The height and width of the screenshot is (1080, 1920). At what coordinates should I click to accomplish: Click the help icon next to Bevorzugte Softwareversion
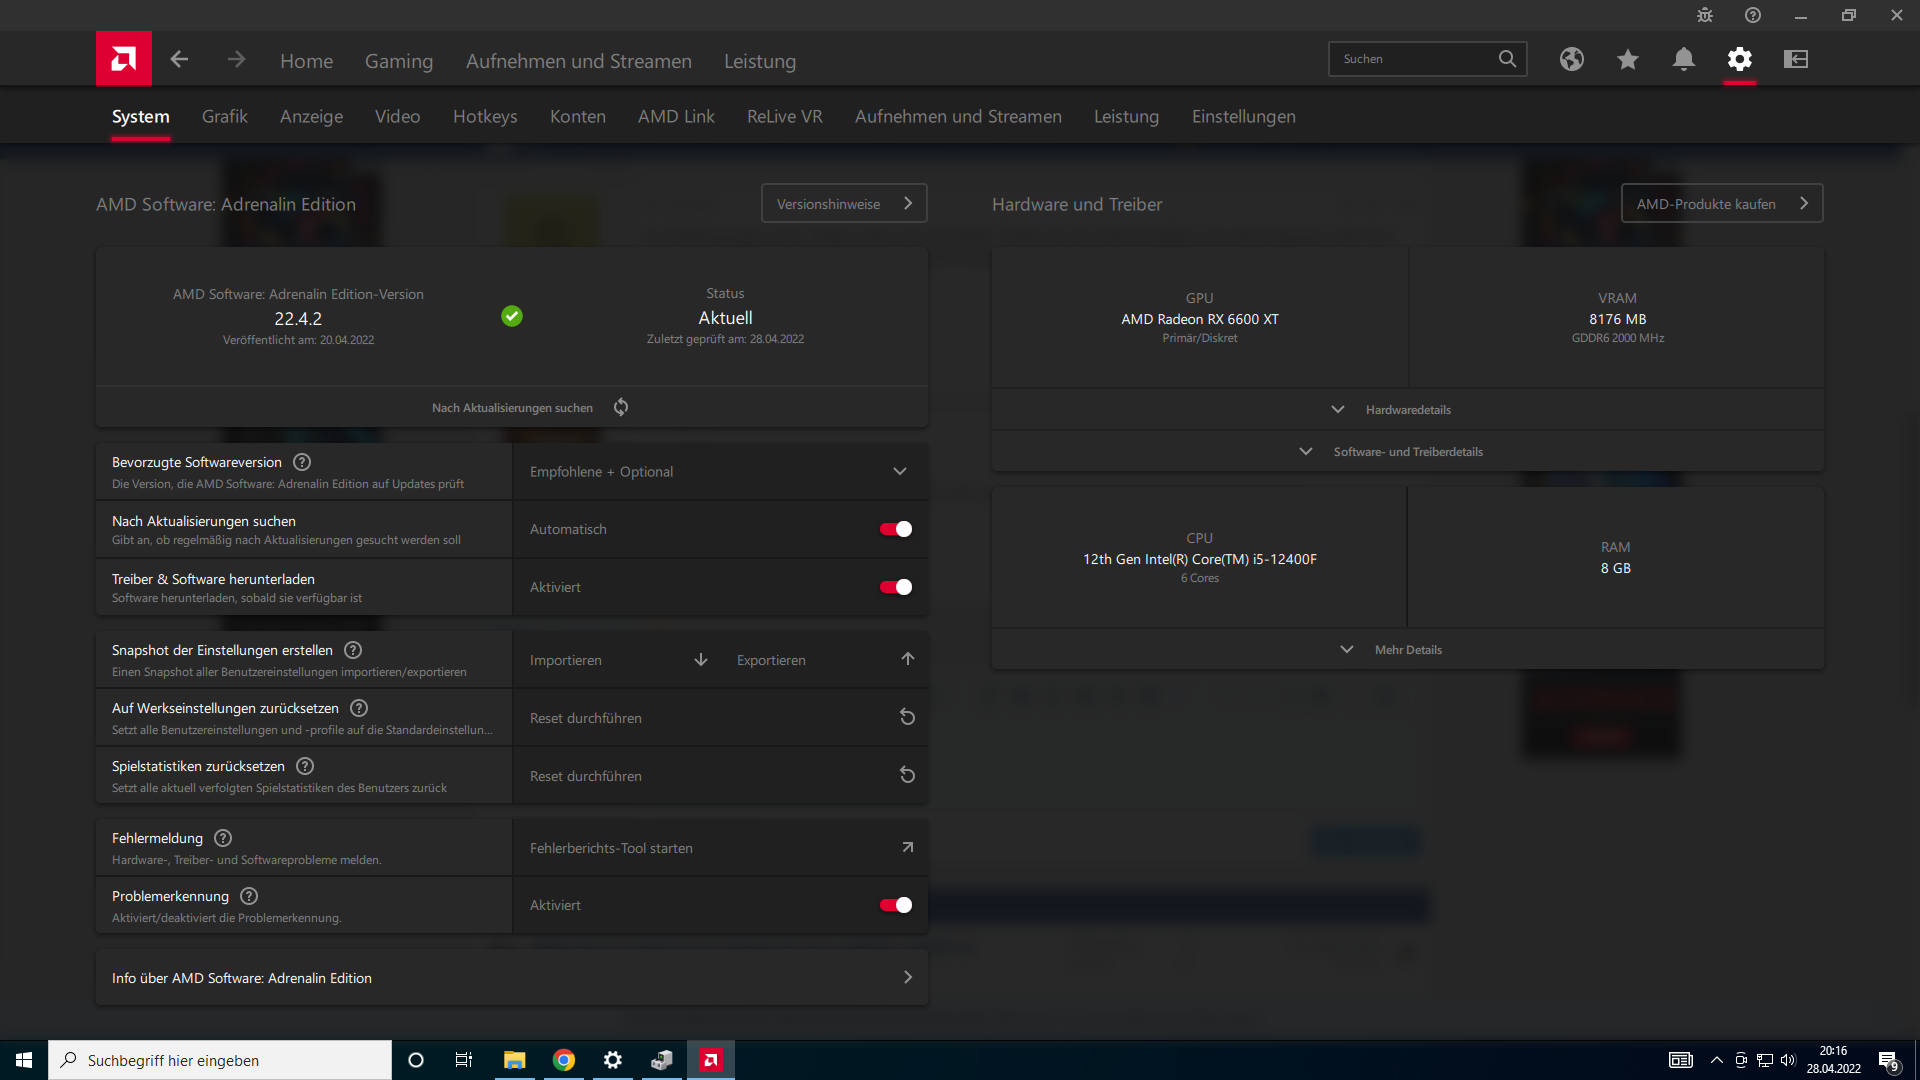coord(302,462)
